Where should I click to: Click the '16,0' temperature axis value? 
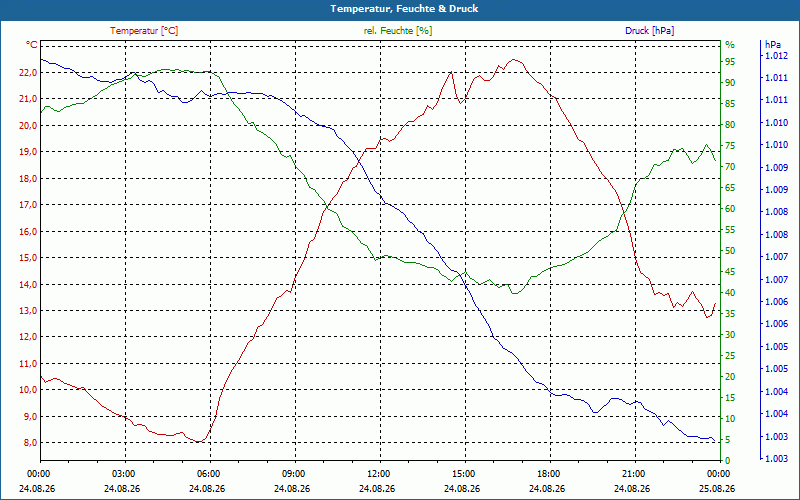(x=28, y=232)
